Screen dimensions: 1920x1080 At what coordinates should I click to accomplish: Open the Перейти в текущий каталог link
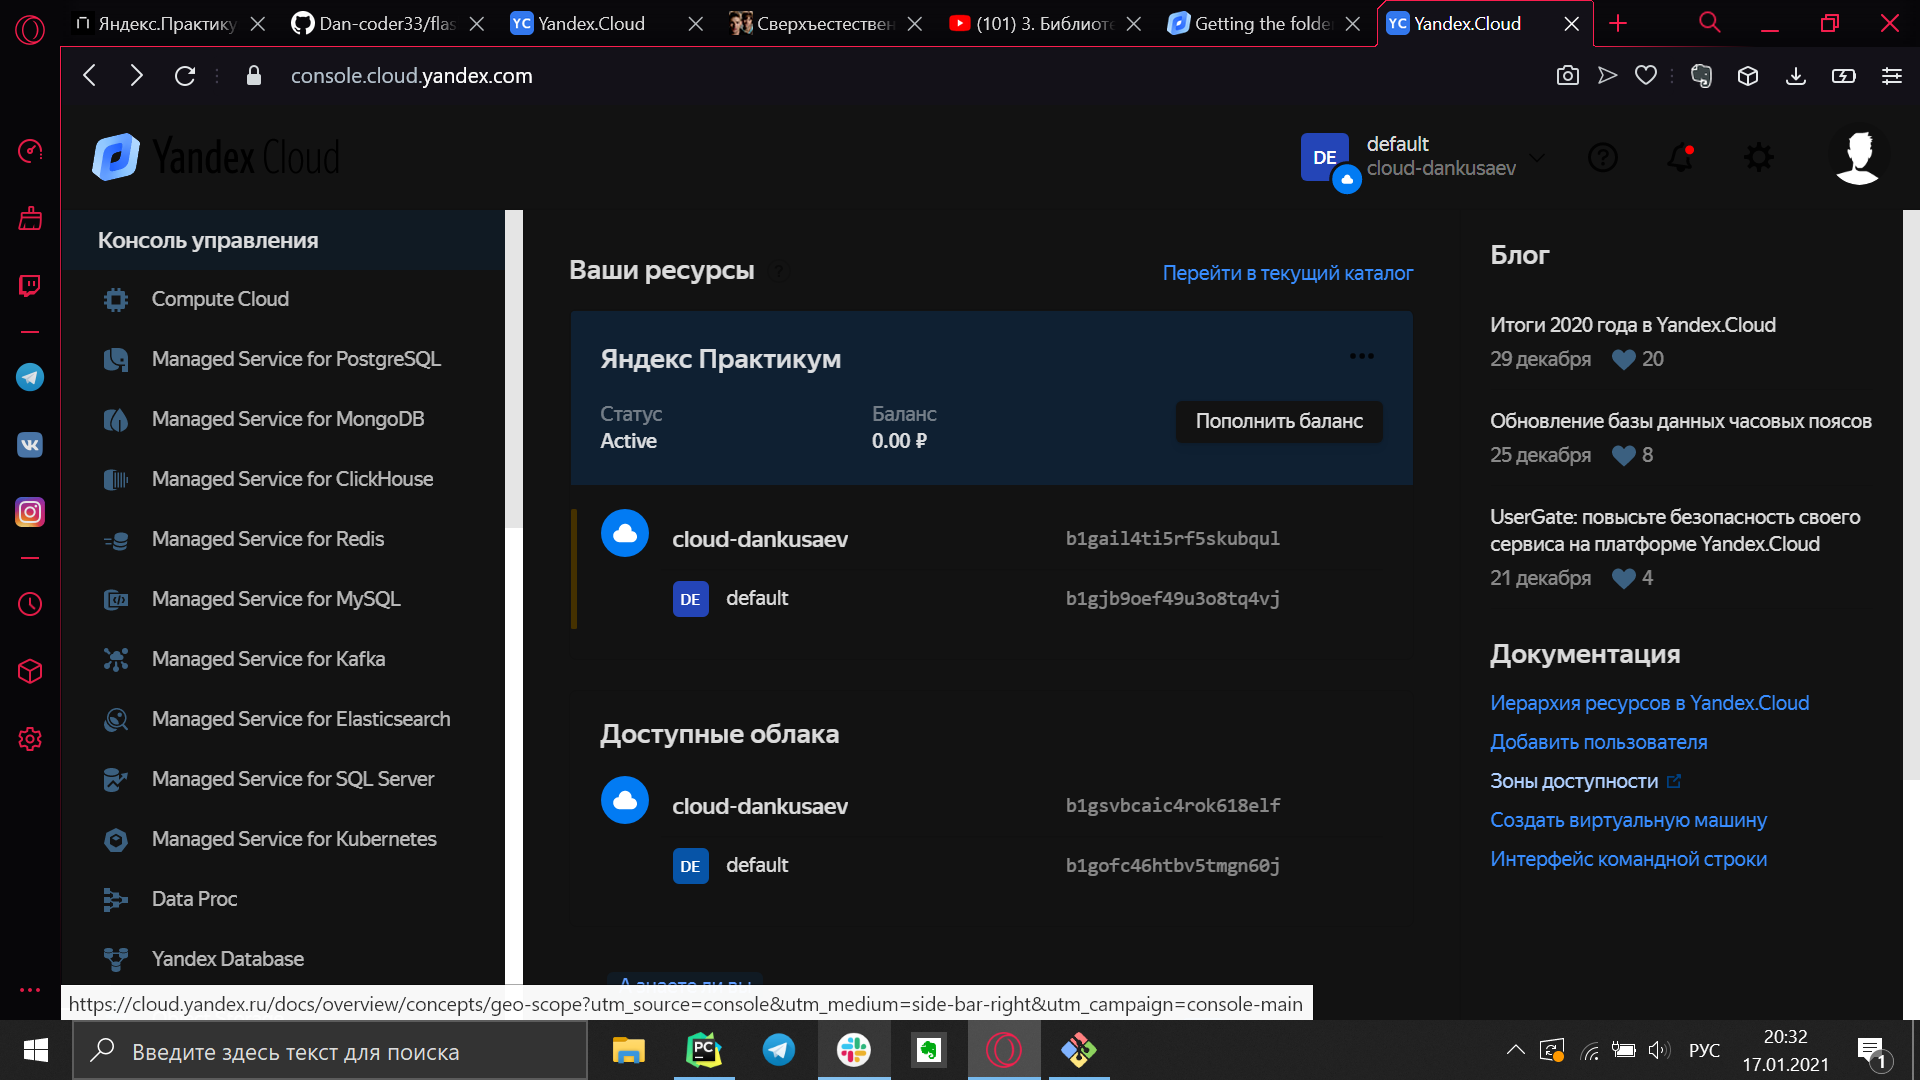click(1287, 273)
